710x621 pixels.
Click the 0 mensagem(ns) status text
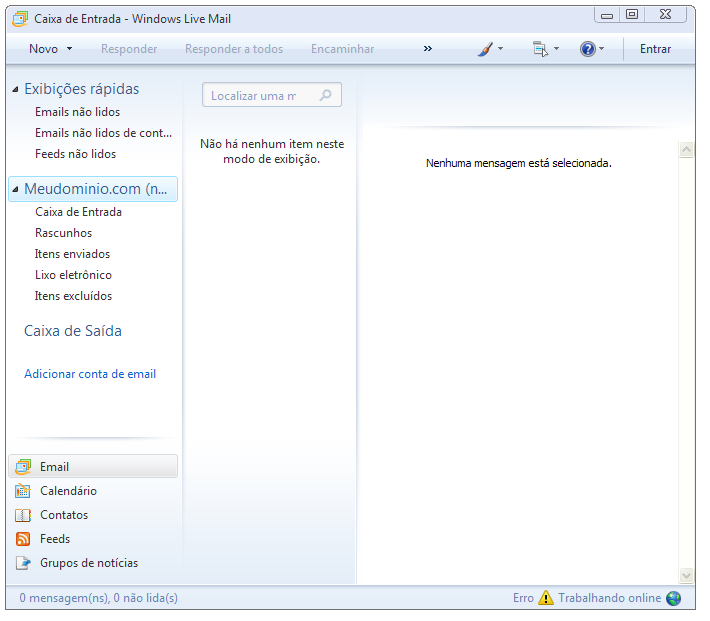click(x=99, y=598)
